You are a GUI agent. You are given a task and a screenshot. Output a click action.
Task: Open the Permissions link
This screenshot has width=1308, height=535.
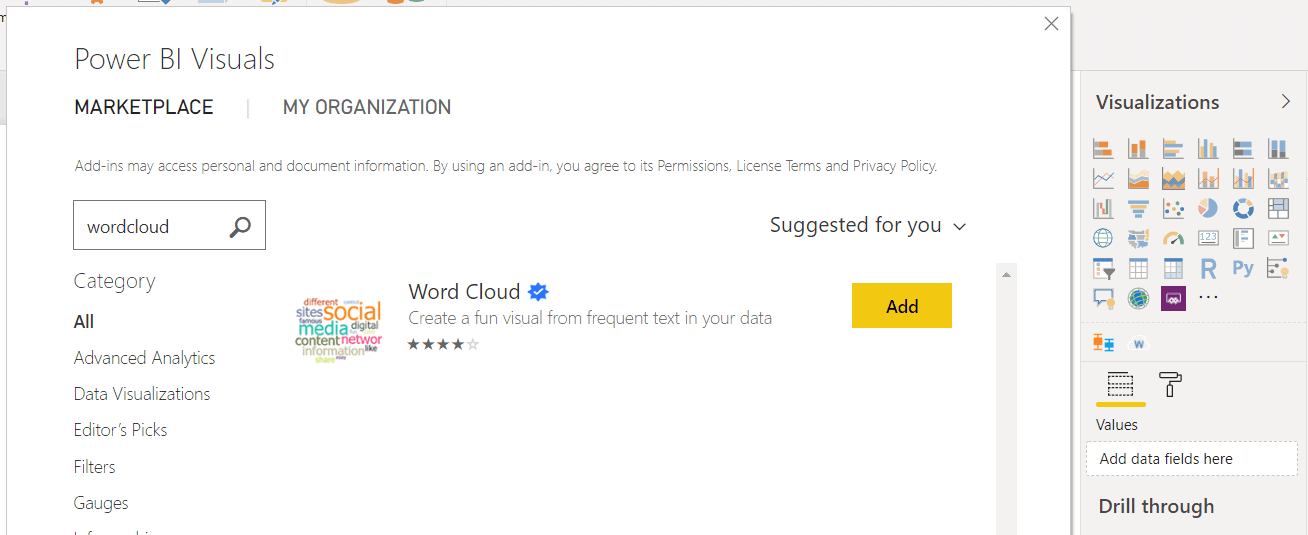coord(694,166)
